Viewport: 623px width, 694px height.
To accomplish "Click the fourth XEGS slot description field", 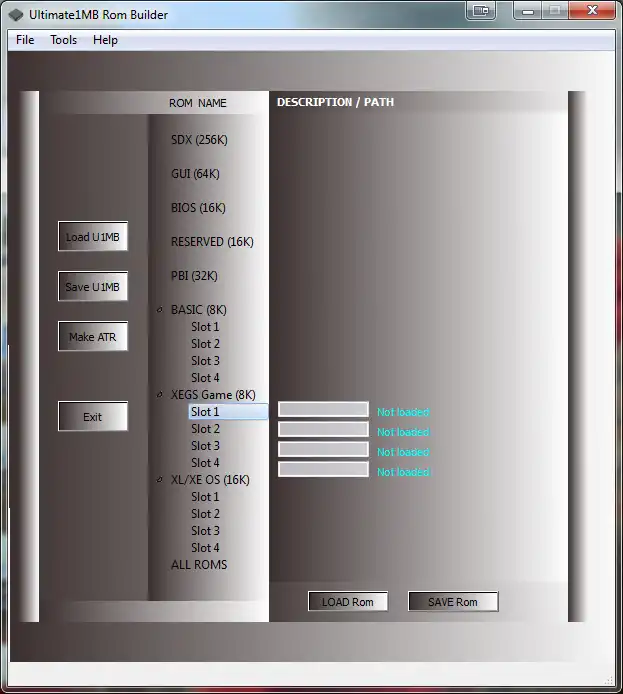I will coord(323,469).
